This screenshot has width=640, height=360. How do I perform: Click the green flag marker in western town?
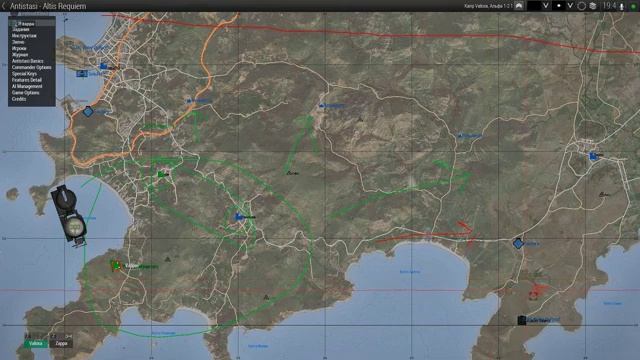click(162, 174)
